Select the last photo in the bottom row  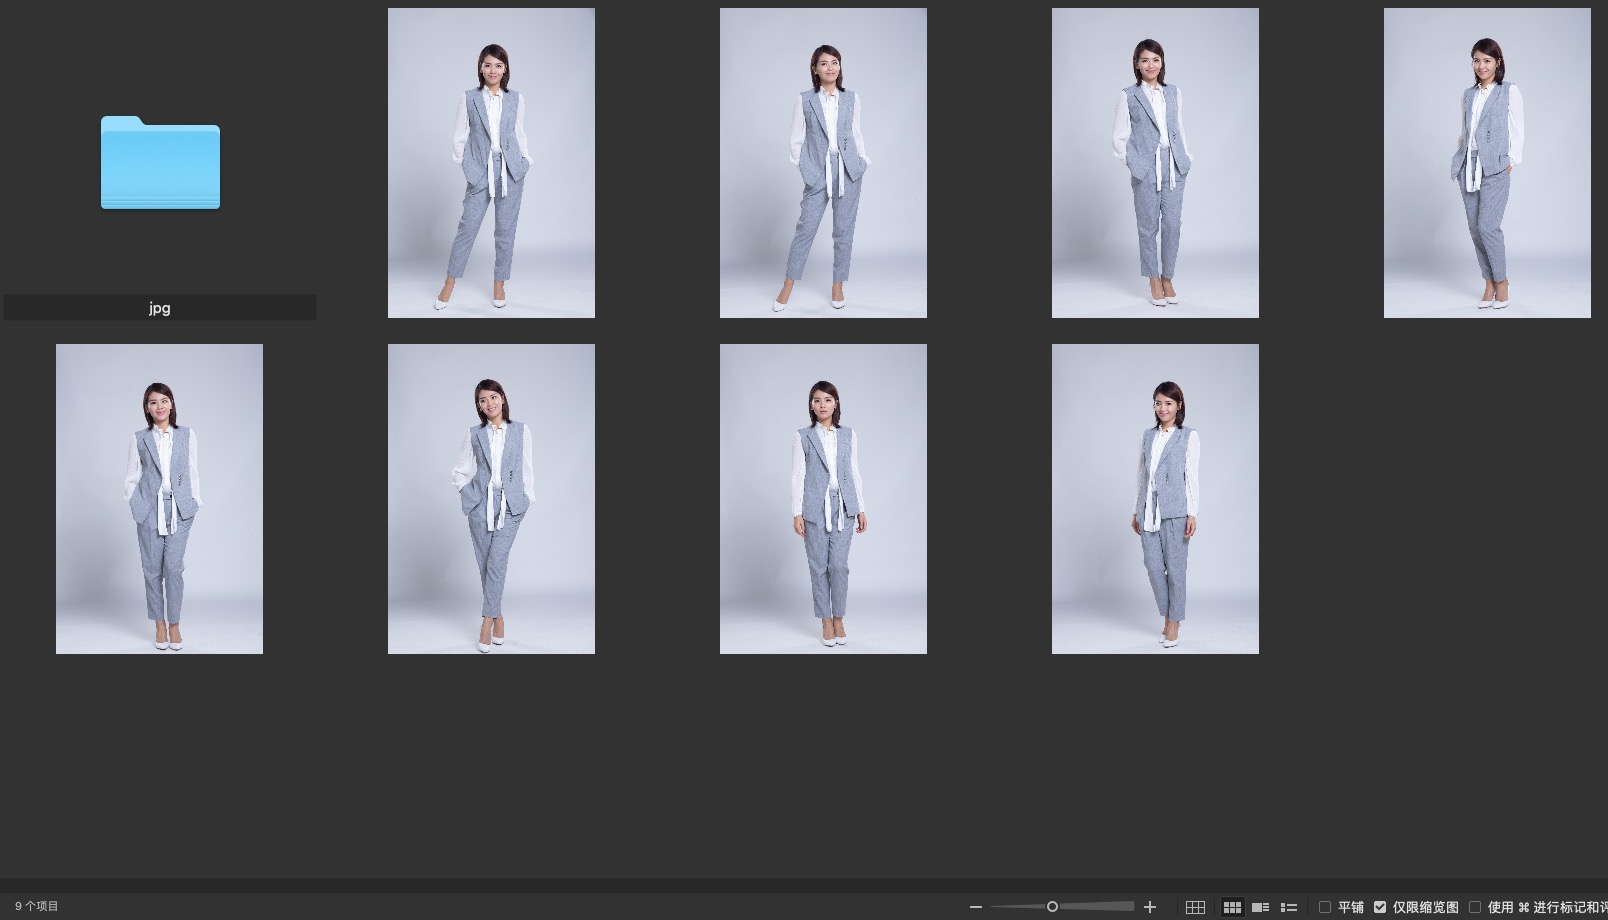coord(1155,499)
